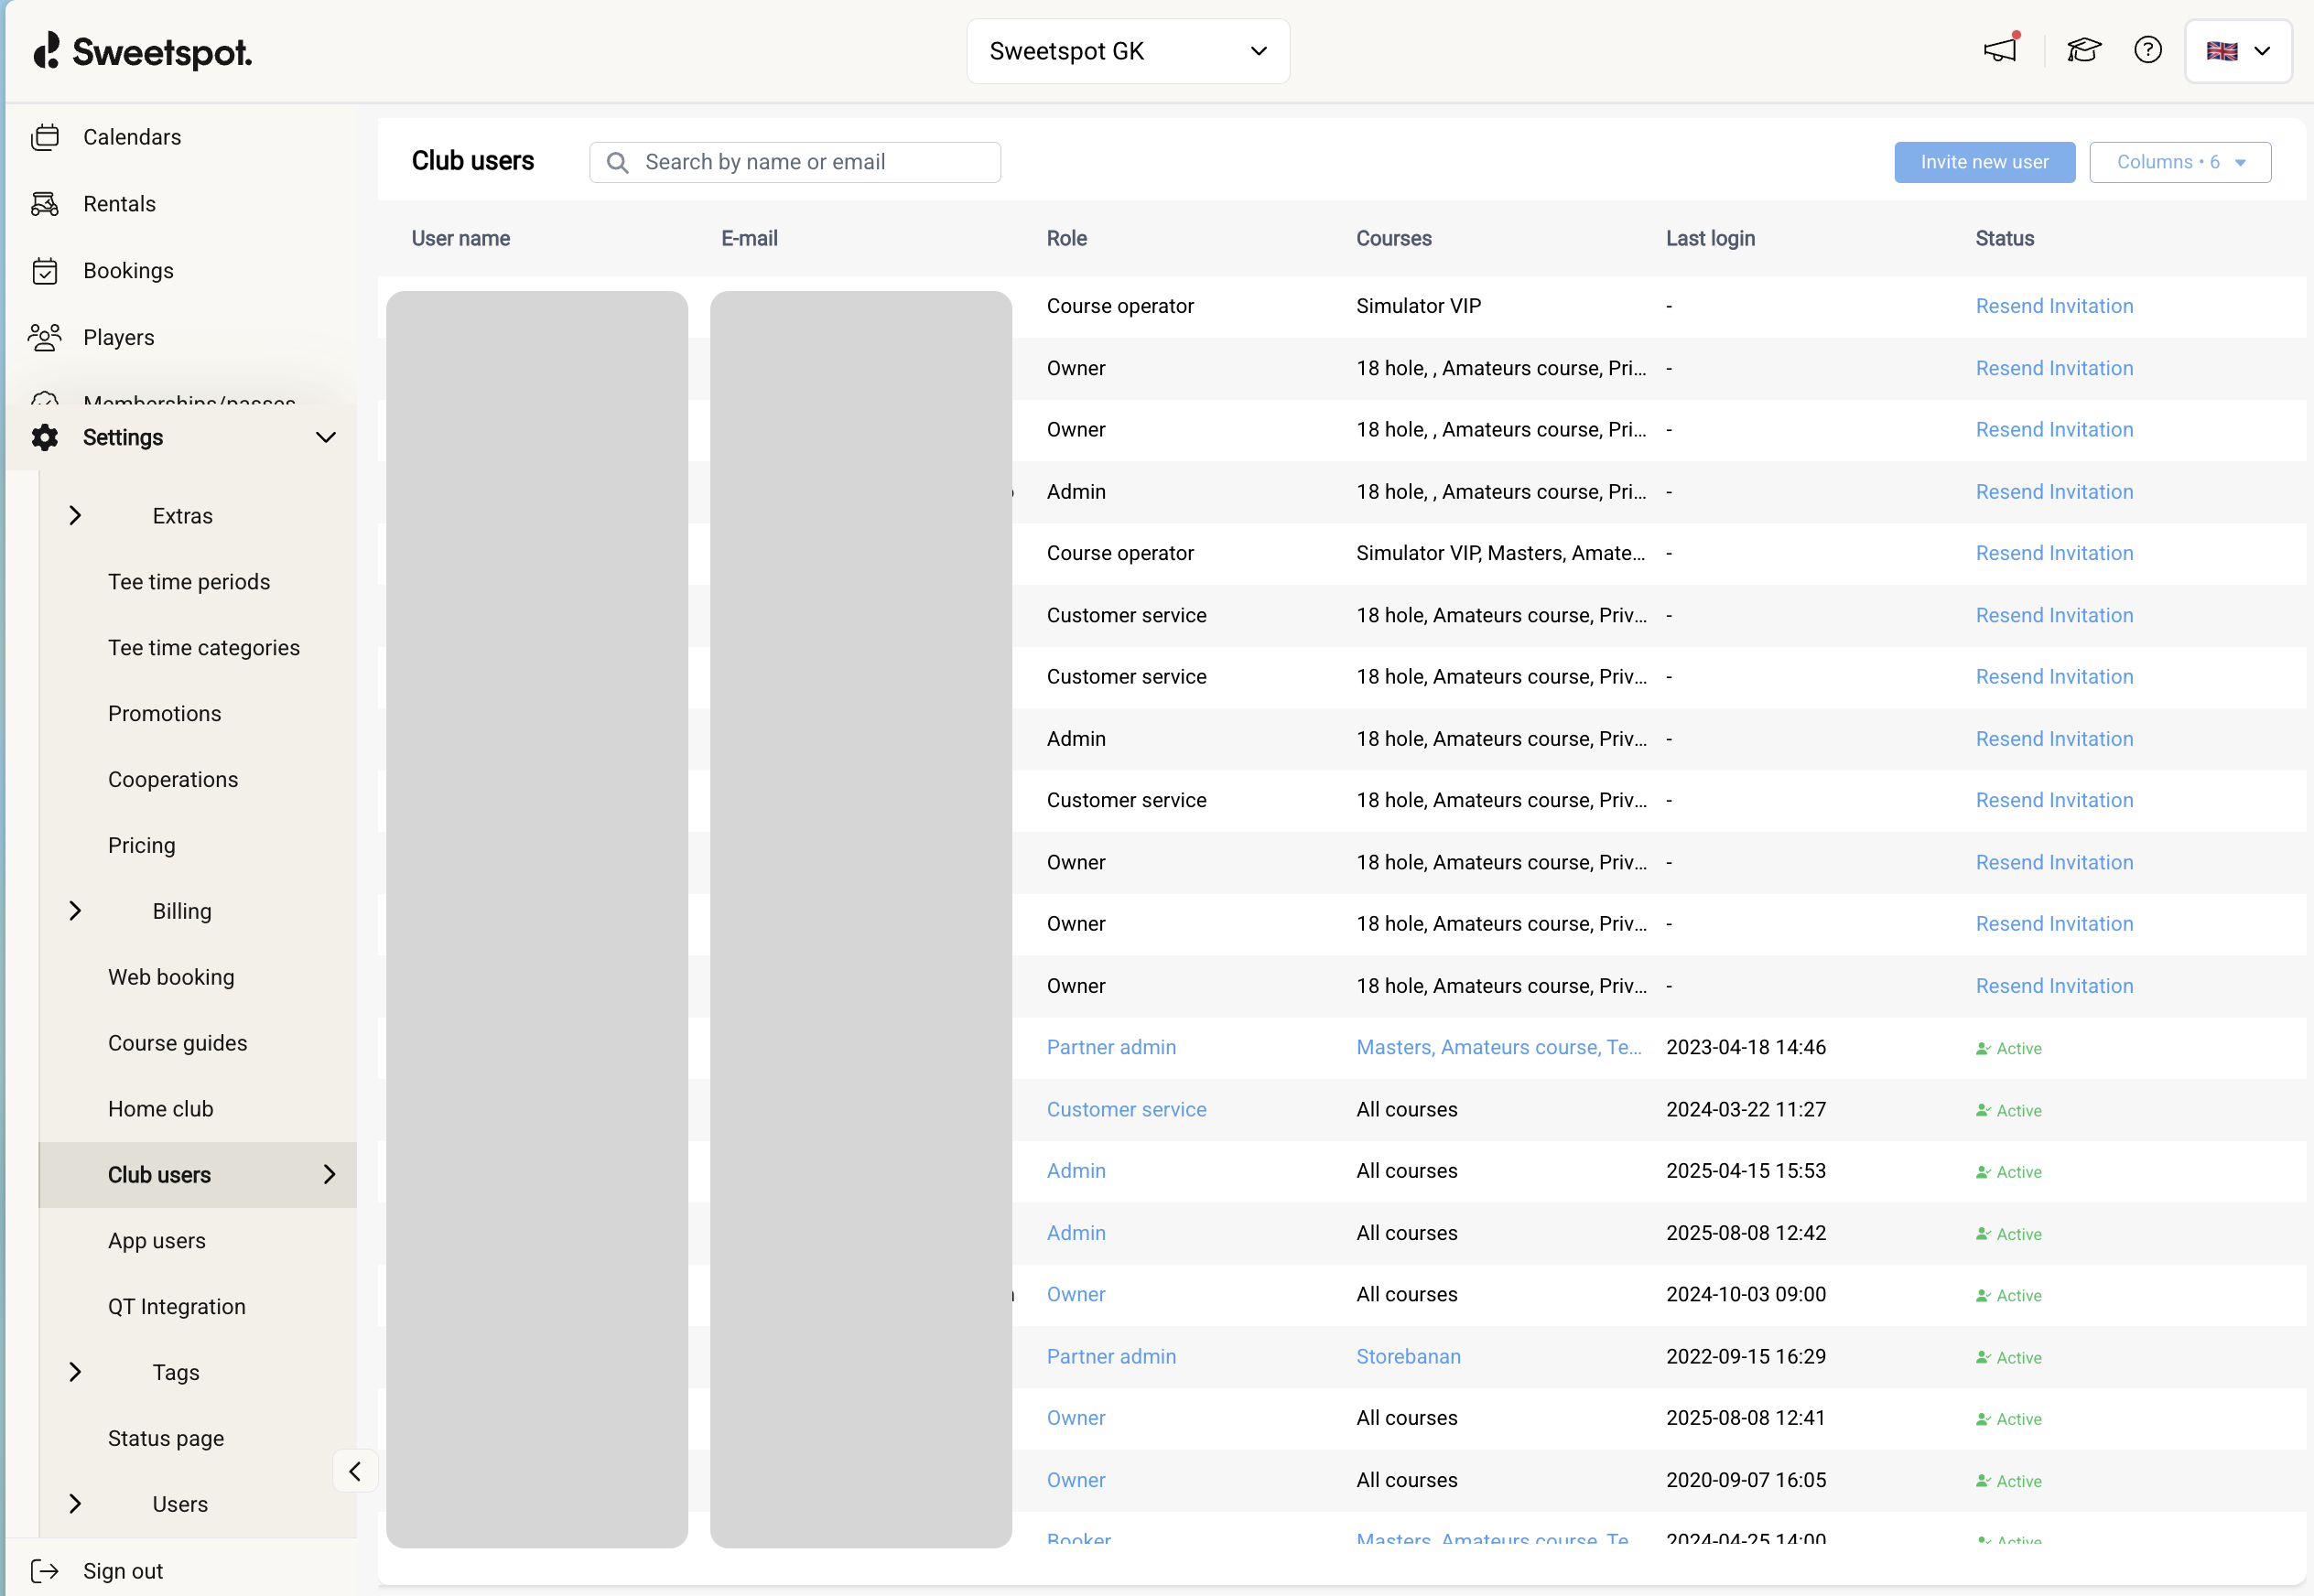
Task: Expand the Extras submenu chevron
Action: point(75,516)
